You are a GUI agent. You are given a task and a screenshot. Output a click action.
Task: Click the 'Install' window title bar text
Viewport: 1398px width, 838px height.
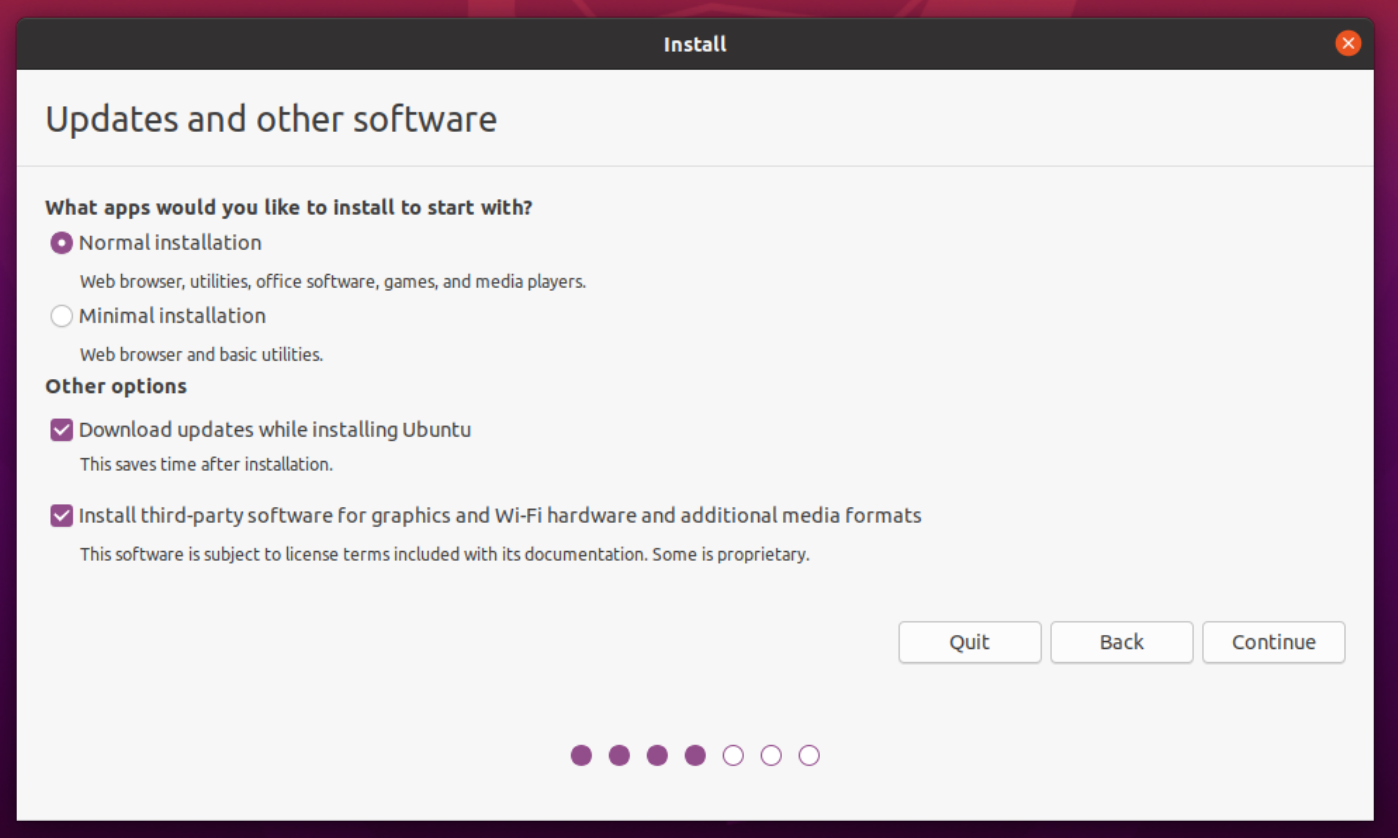[x=695, y=44]
